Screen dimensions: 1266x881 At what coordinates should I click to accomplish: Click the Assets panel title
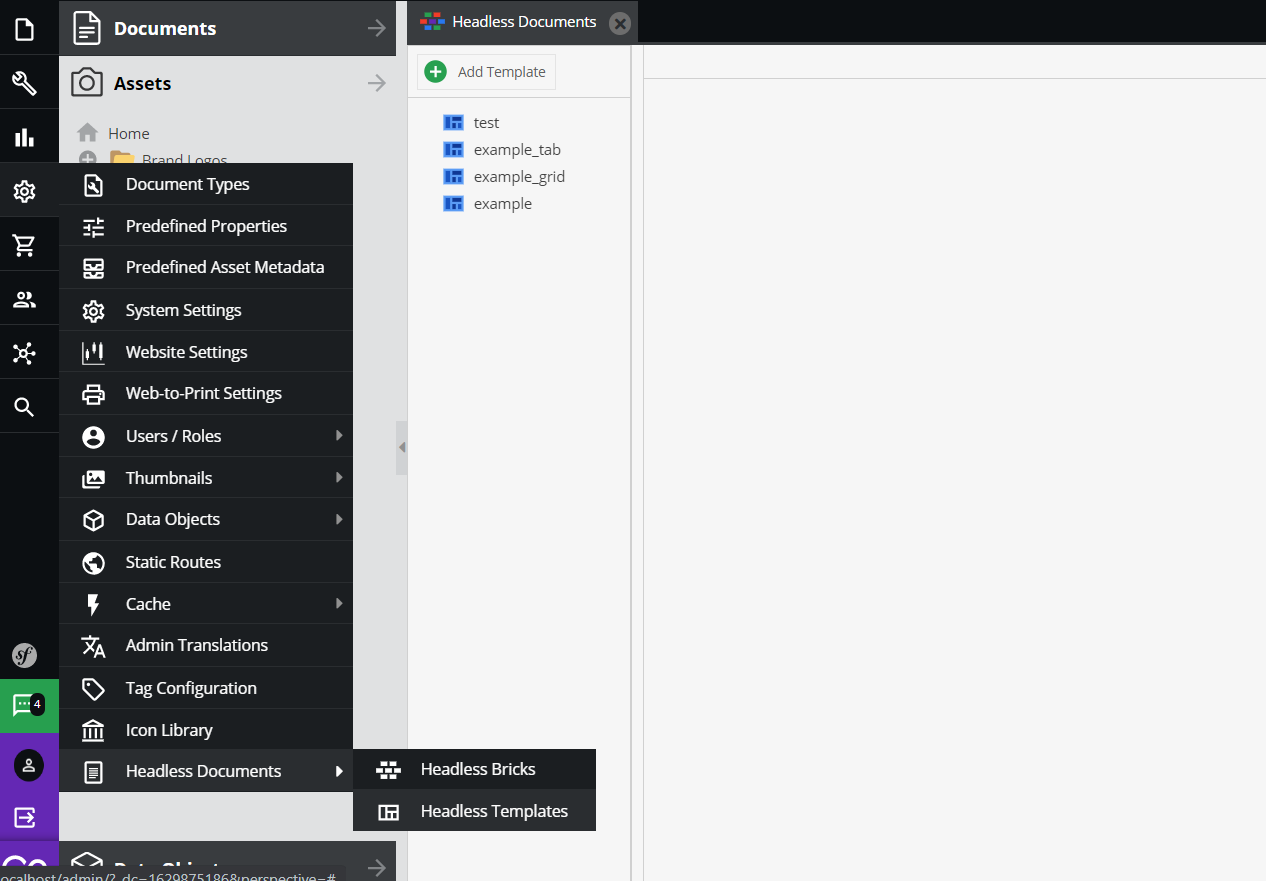coord(142,83)
